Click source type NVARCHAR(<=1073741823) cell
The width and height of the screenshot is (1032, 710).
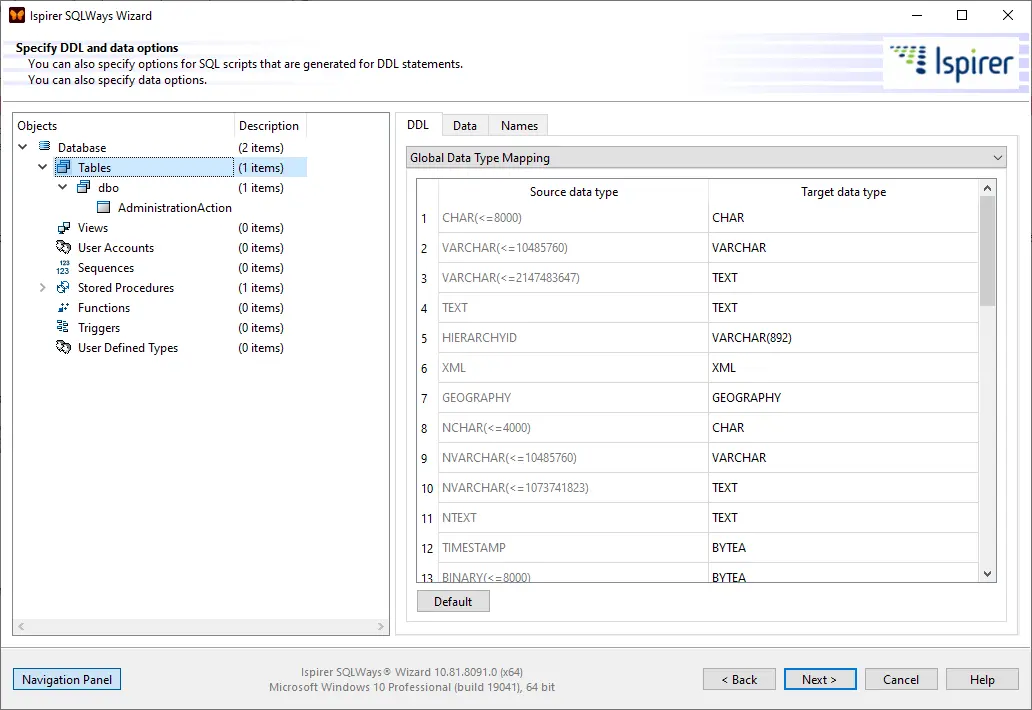pyautogui.click(x=573, y=488)
